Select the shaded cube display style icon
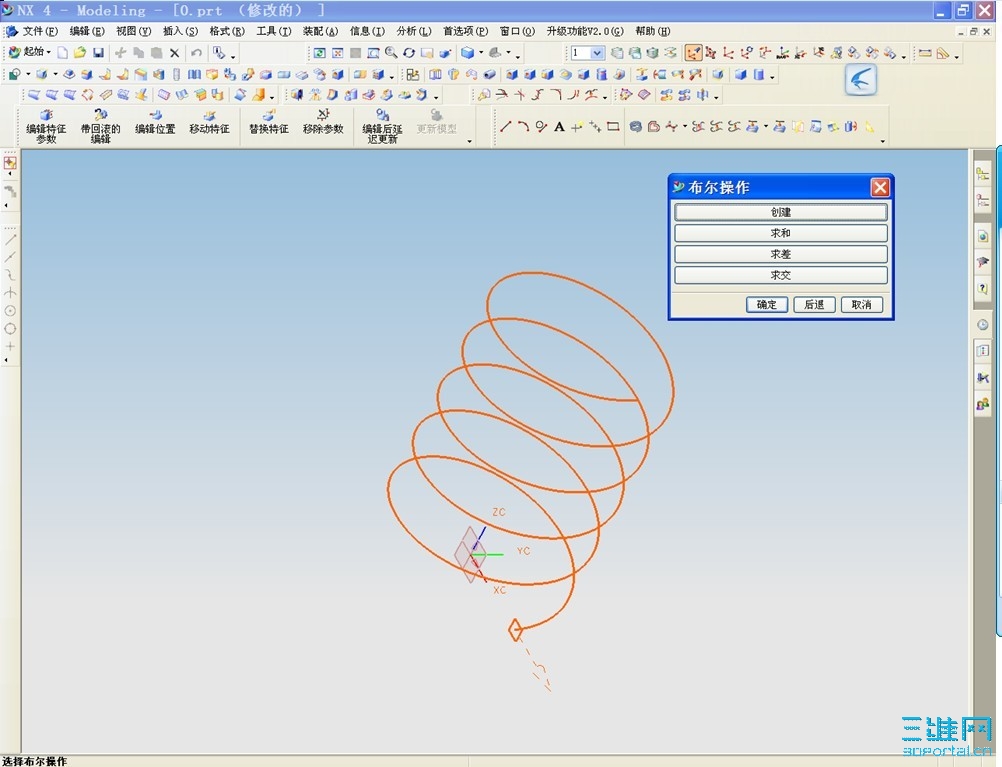 click(468, 53)
